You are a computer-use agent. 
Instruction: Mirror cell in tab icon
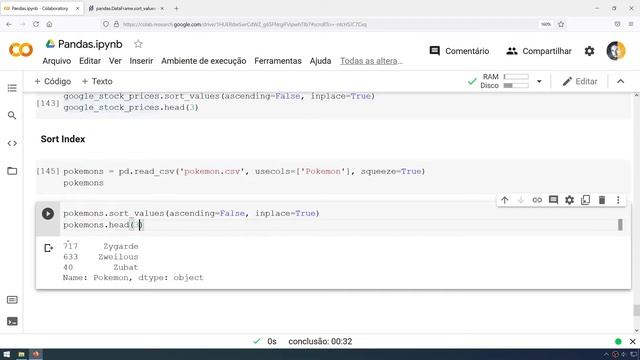point(586,200)
